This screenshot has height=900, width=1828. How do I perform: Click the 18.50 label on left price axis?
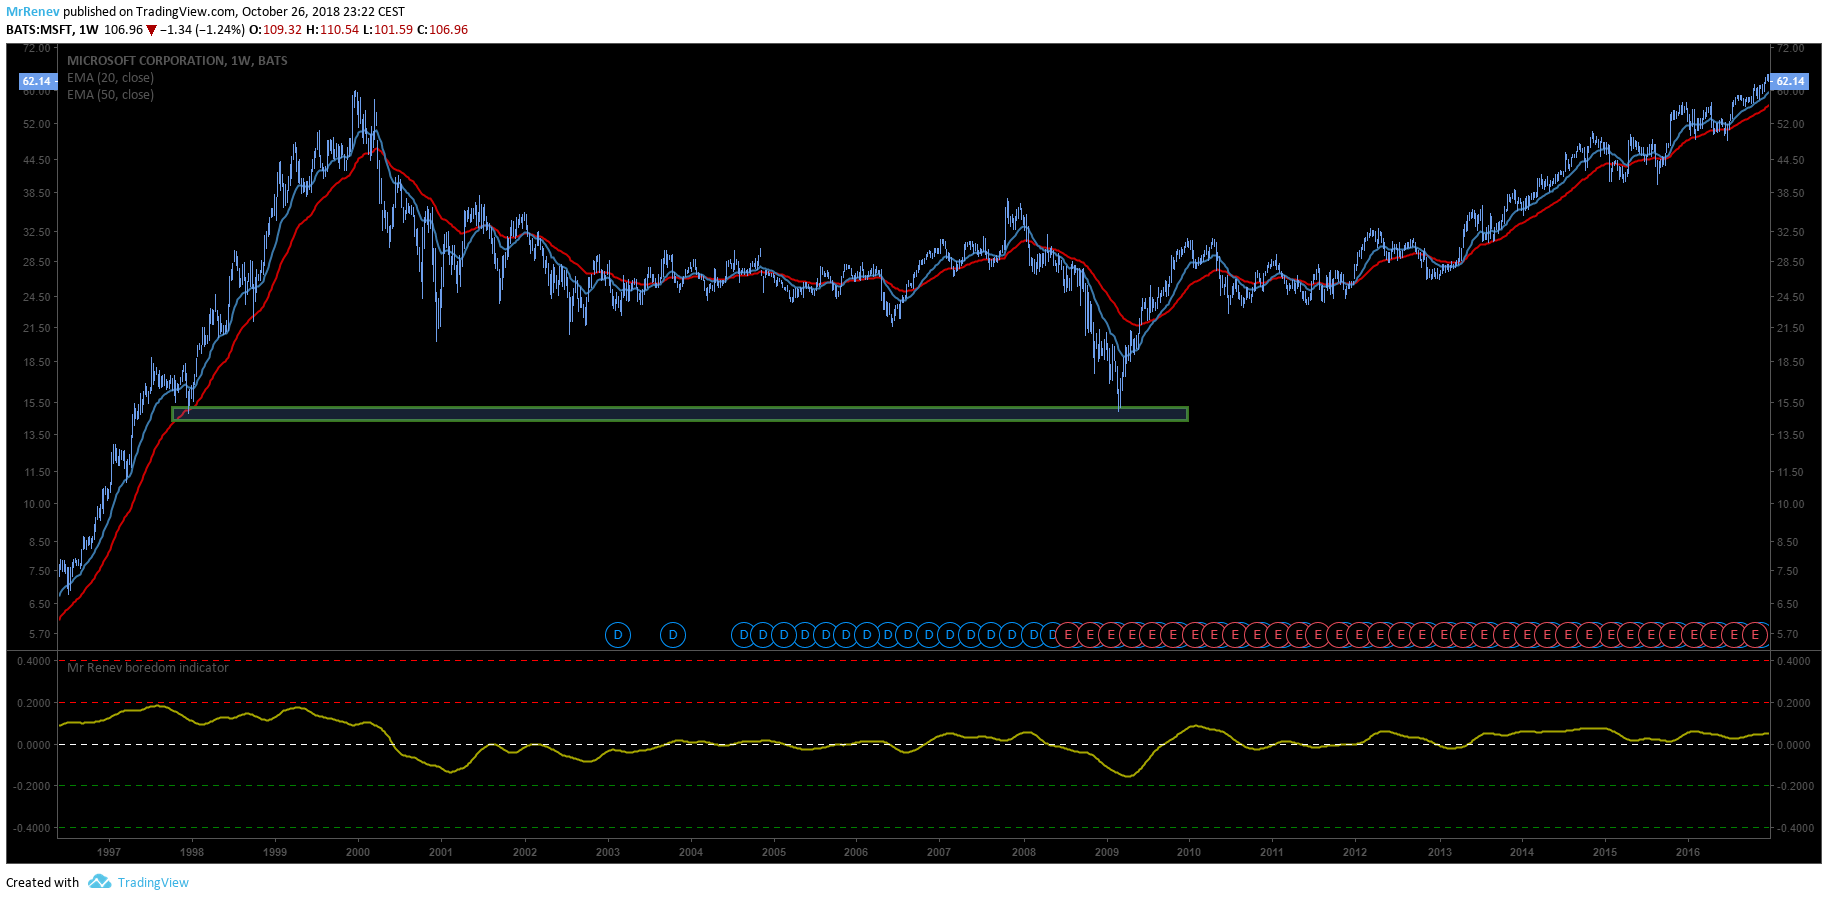coord(37,362)
